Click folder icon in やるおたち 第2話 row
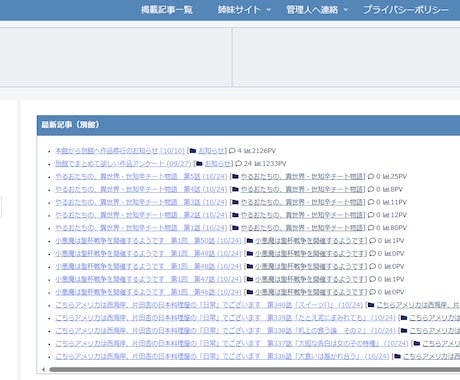Screen dimensions: 460x380 pos(235,215)
